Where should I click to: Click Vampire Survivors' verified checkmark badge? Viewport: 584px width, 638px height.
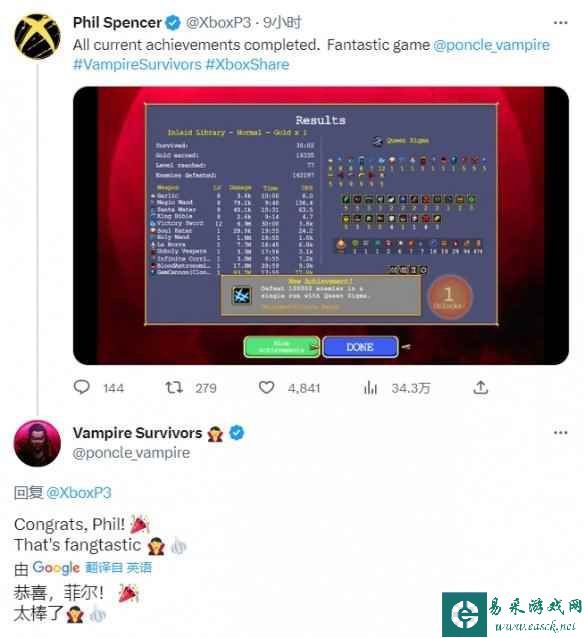tap(237, 433)
